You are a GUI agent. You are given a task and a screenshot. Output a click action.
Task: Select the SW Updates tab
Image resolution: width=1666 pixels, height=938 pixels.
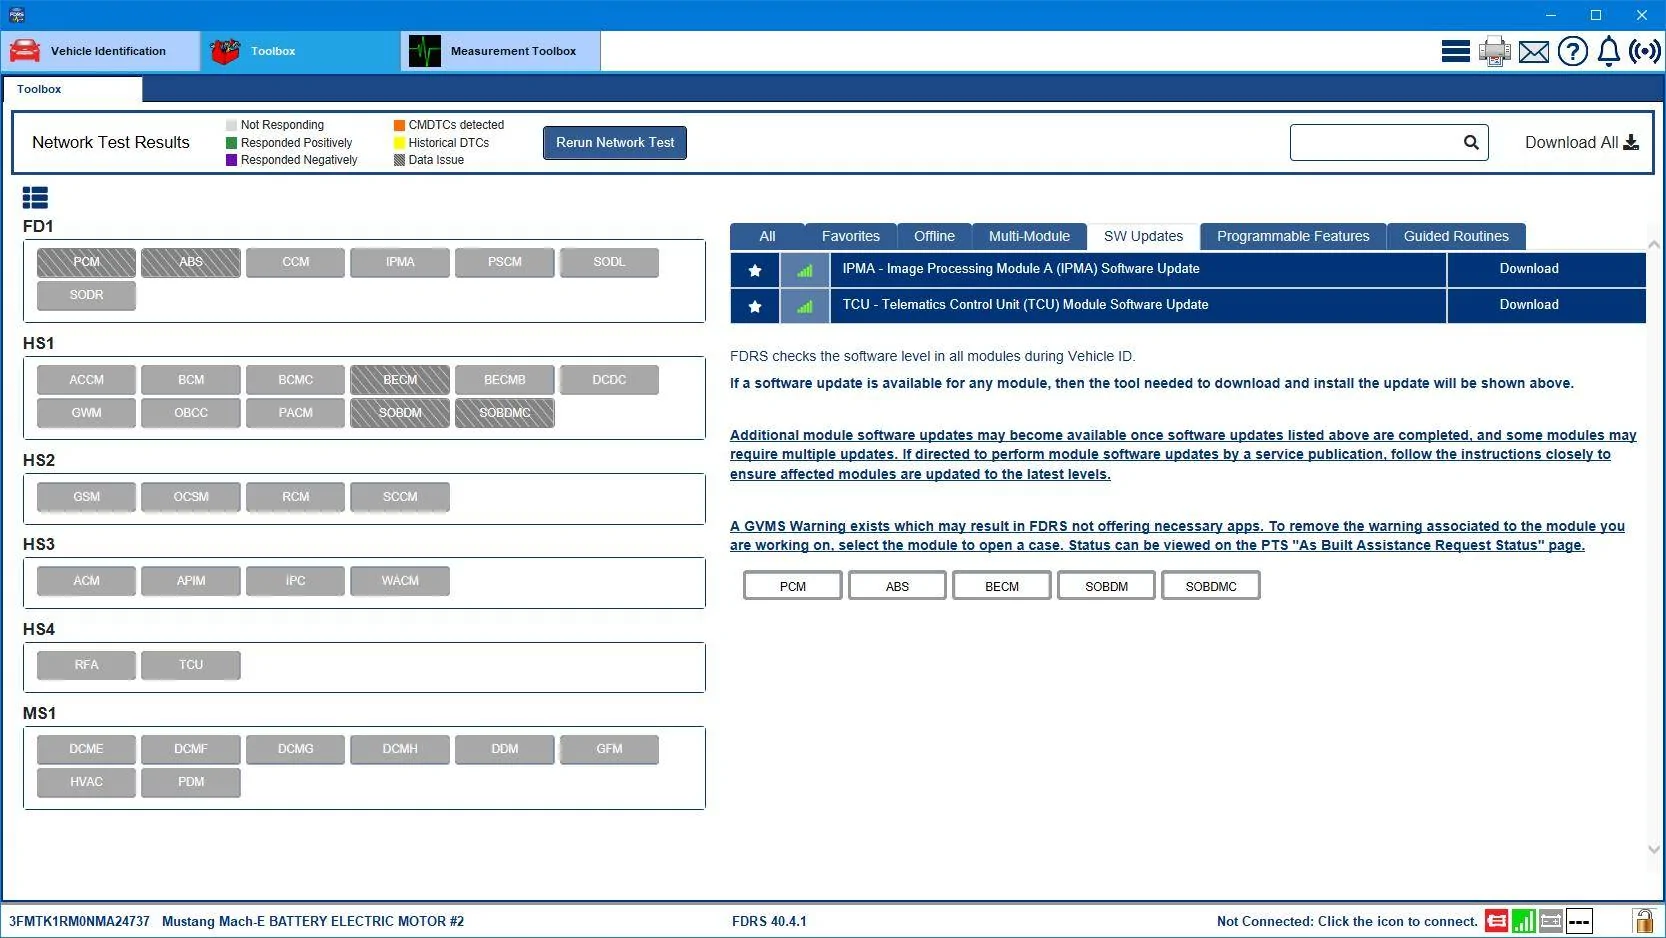pyautogui.click(x=1143, y=236)
